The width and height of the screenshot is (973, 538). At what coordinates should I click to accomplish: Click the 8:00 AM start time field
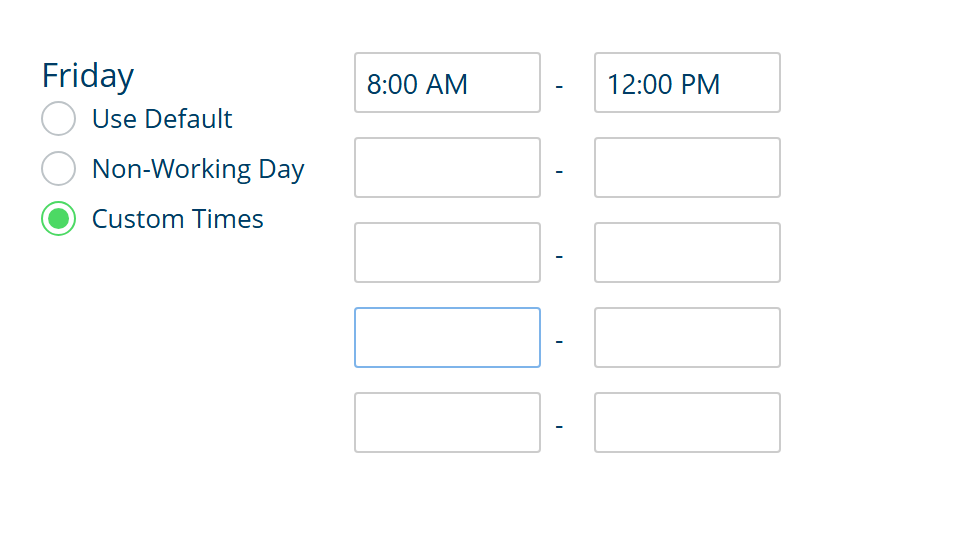(447, 83)
